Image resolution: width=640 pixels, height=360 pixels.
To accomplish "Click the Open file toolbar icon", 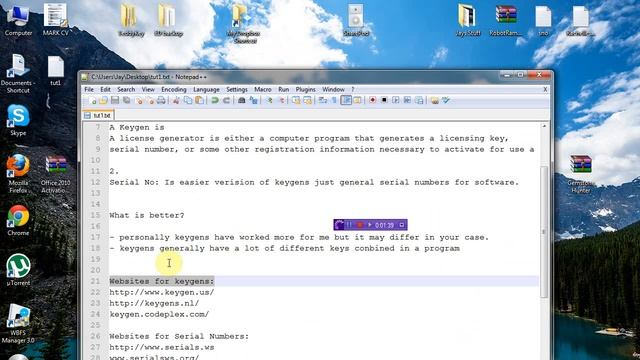I will click(103, 100).
